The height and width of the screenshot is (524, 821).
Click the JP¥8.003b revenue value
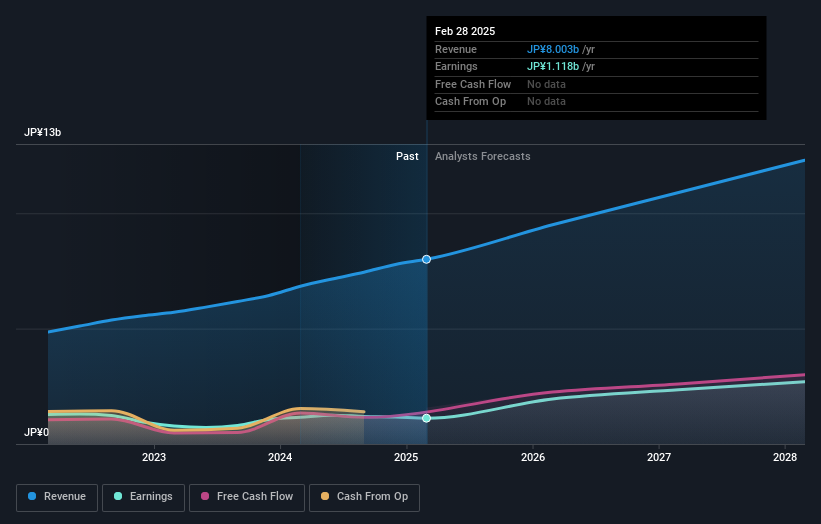[x=552, y=49]
